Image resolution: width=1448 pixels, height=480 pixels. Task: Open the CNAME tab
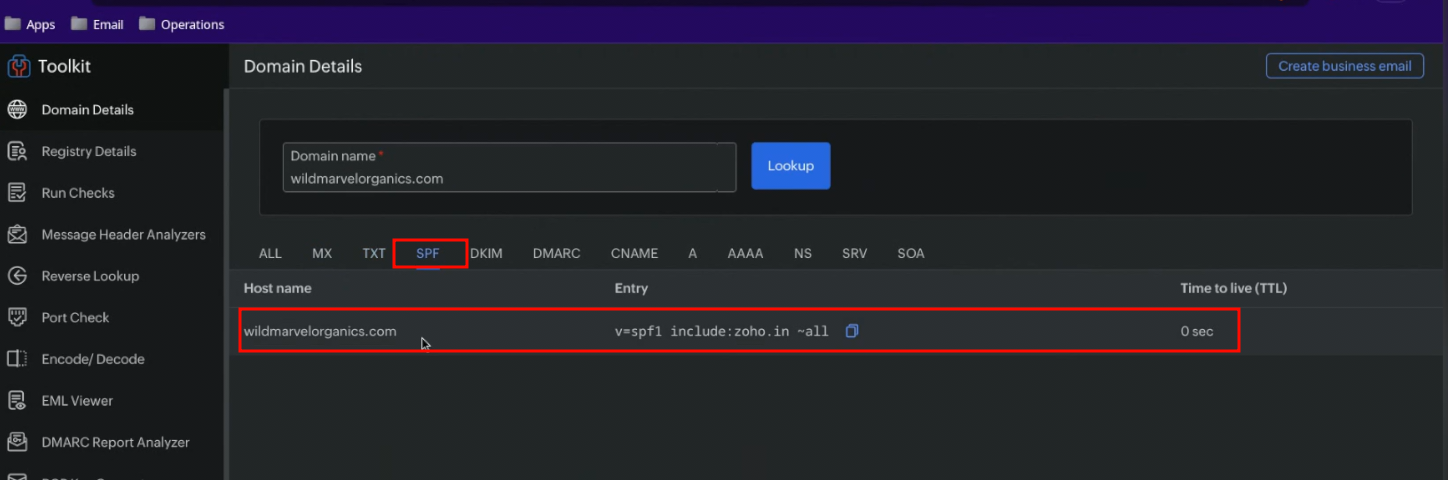pyautogui.click(x=634, y=254)
